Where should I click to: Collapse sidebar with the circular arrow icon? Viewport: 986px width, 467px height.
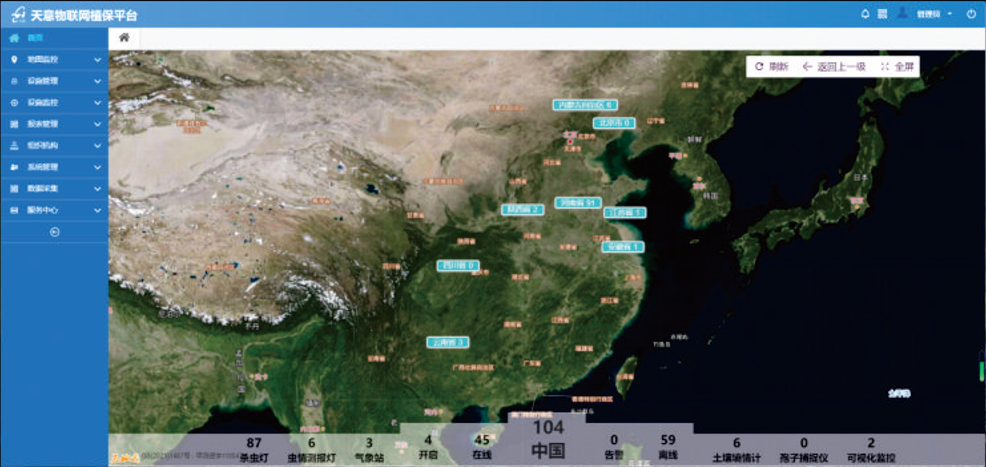coord(54,232)
